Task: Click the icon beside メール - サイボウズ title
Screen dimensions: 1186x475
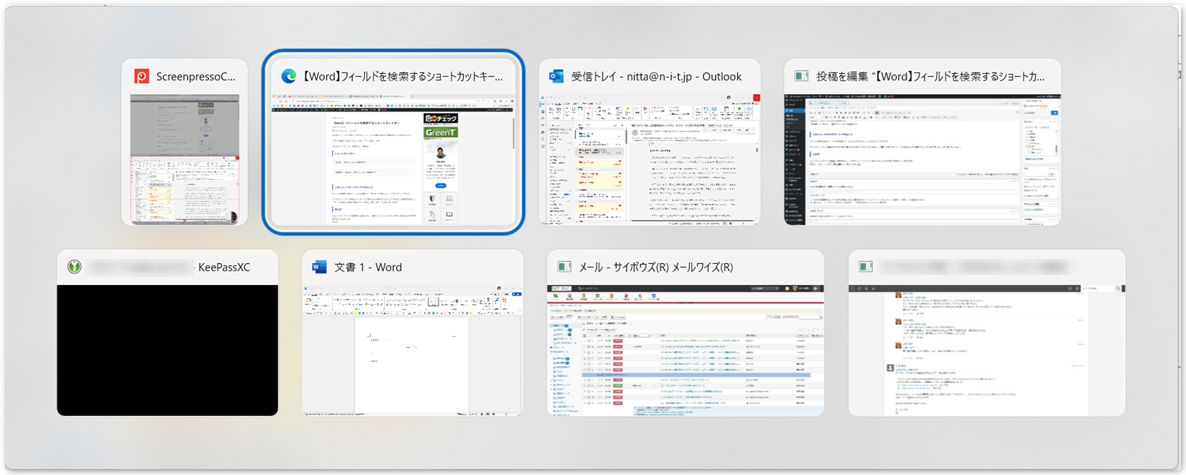Action: [564, 267]
